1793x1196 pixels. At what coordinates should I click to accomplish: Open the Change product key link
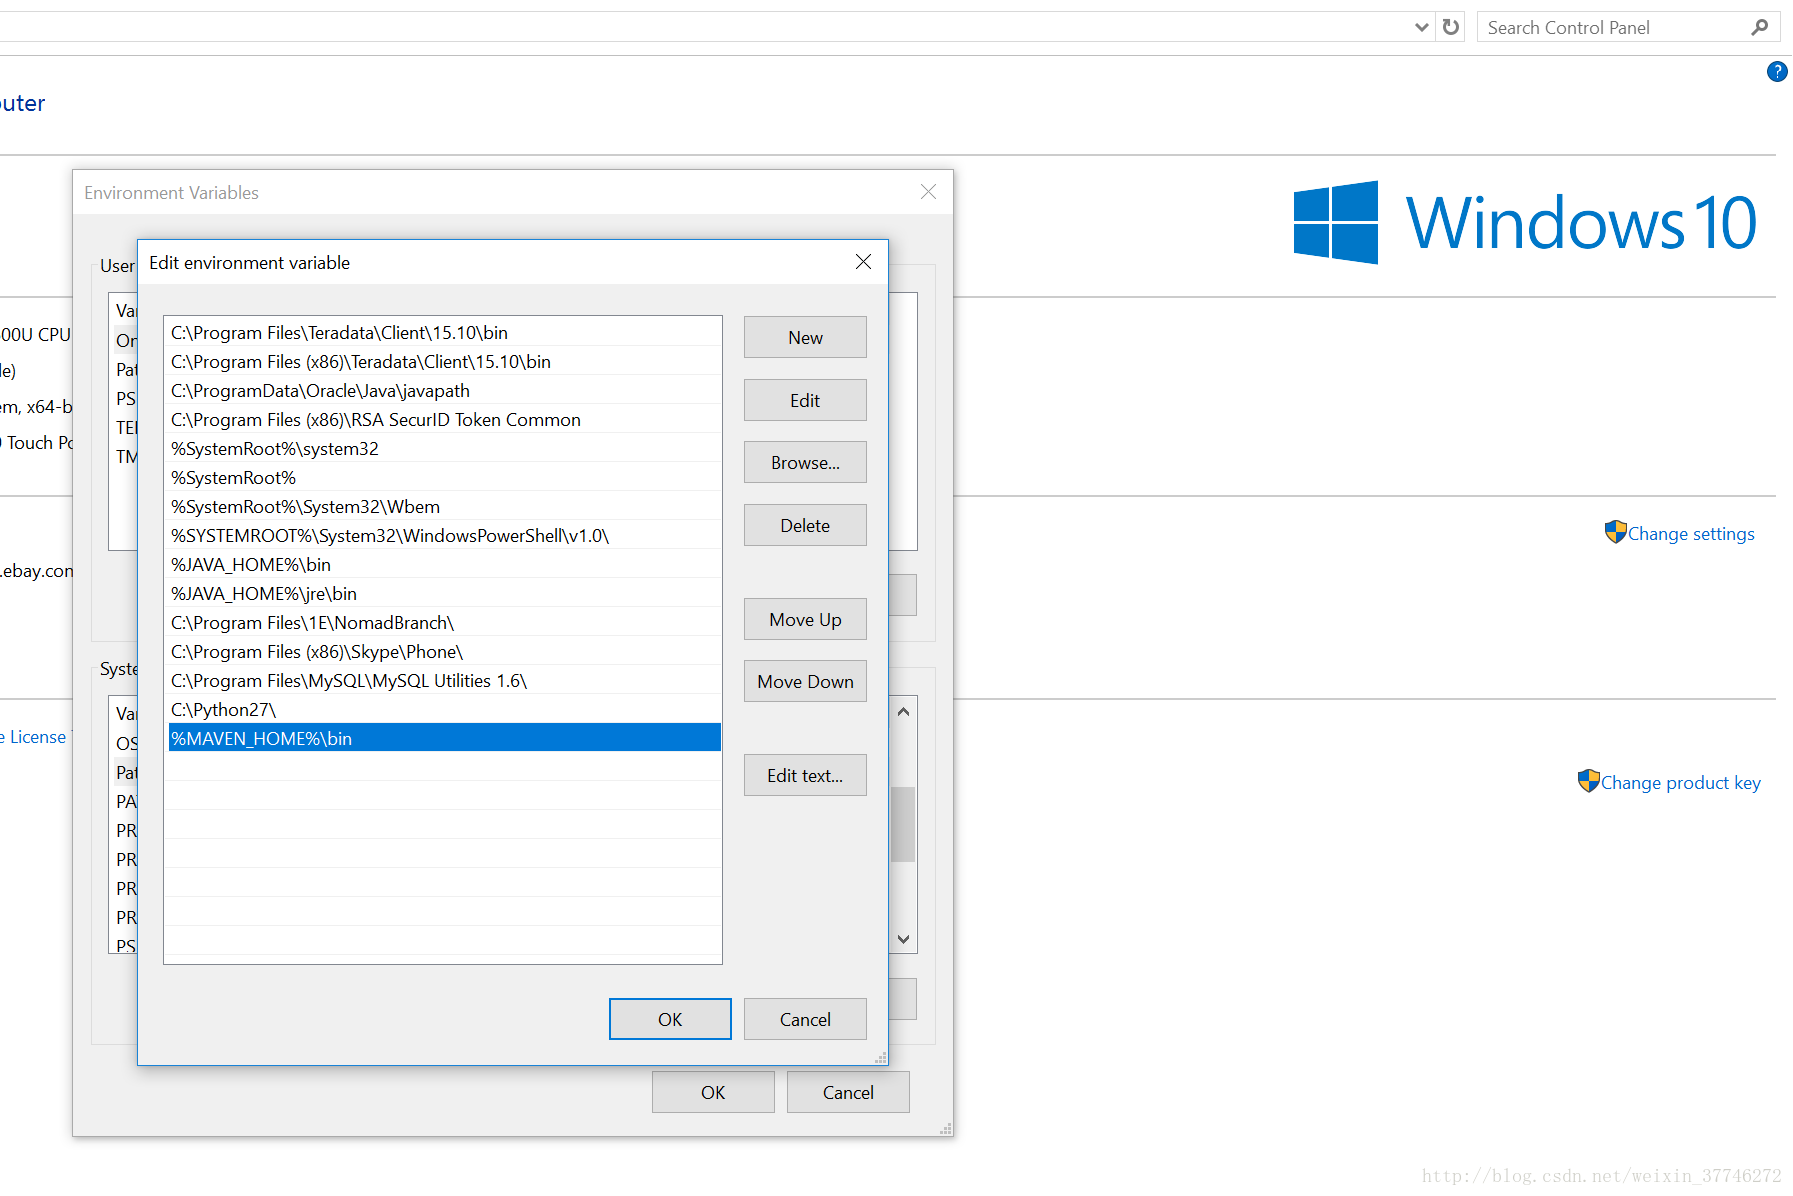1680,783
